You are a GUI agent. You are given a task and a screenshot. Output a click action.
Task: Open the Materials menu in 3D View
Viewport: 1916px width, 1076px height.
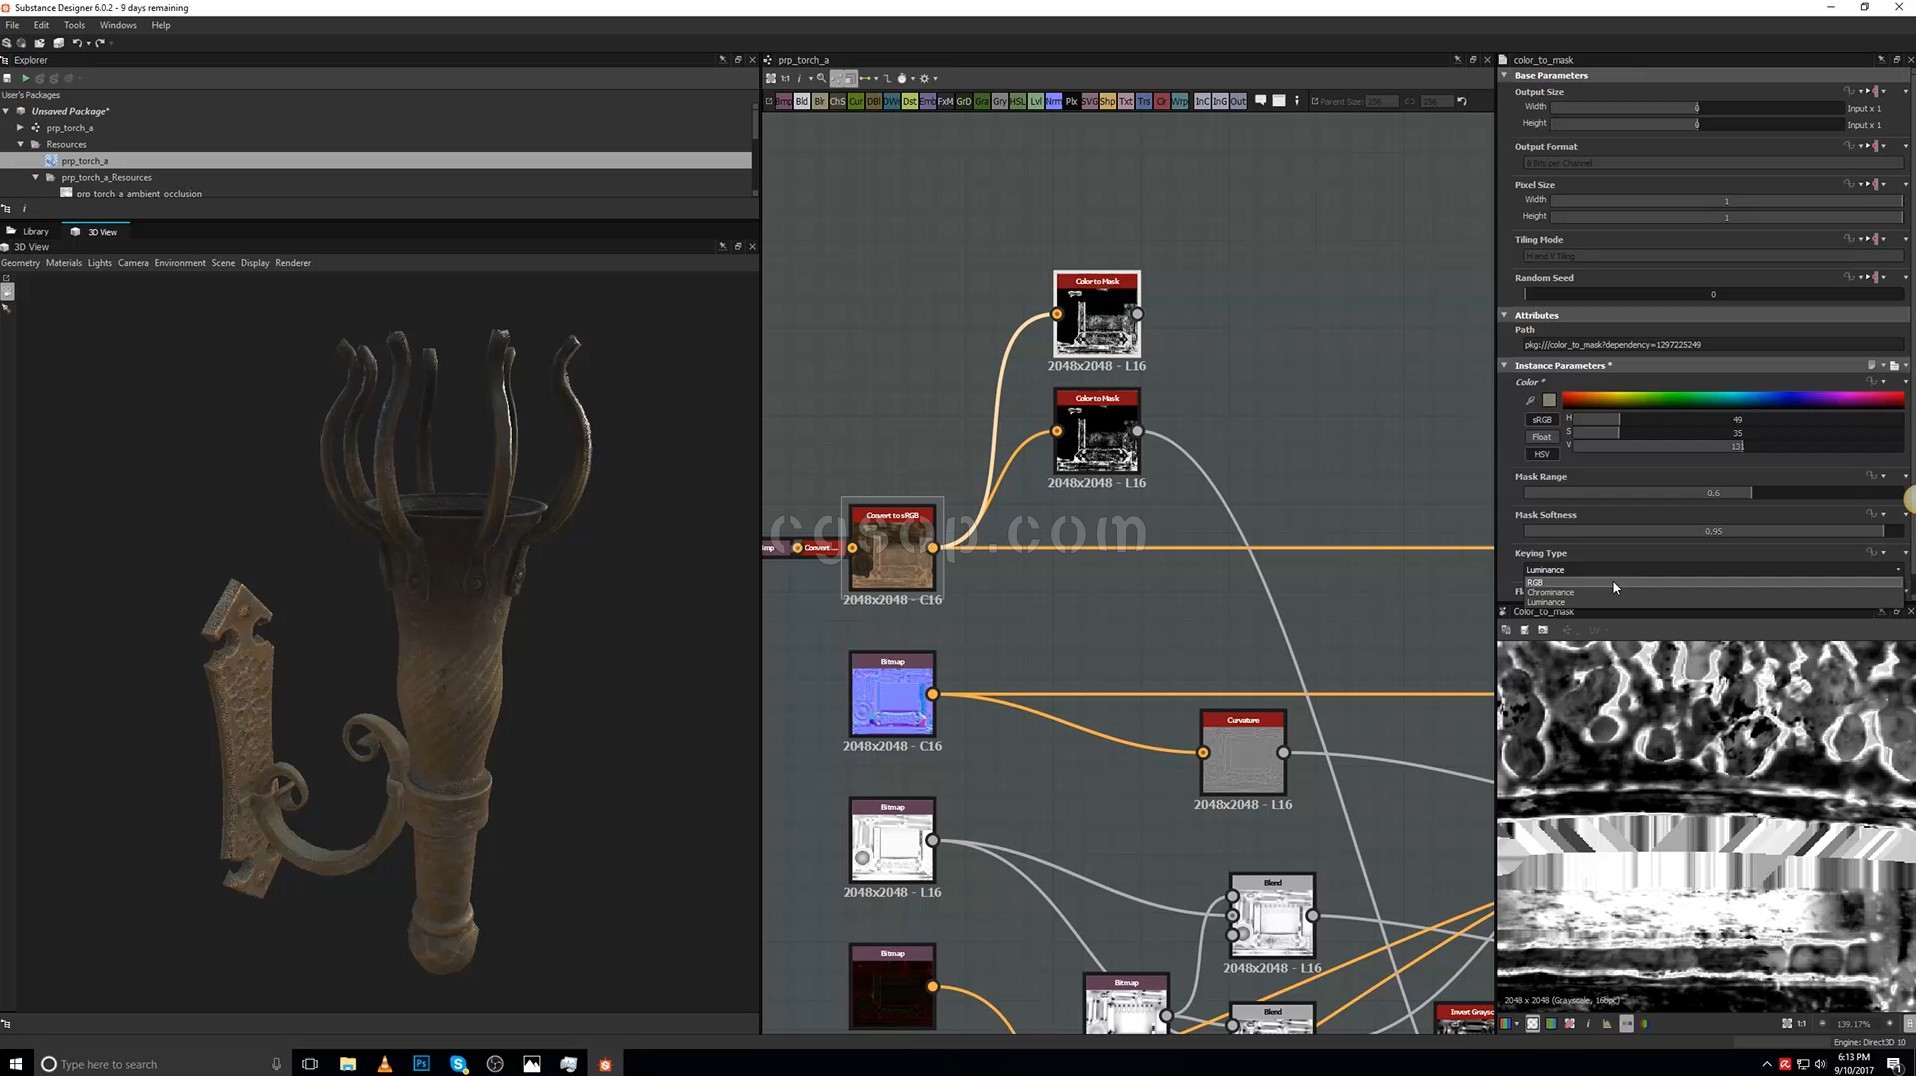(63, 263)
